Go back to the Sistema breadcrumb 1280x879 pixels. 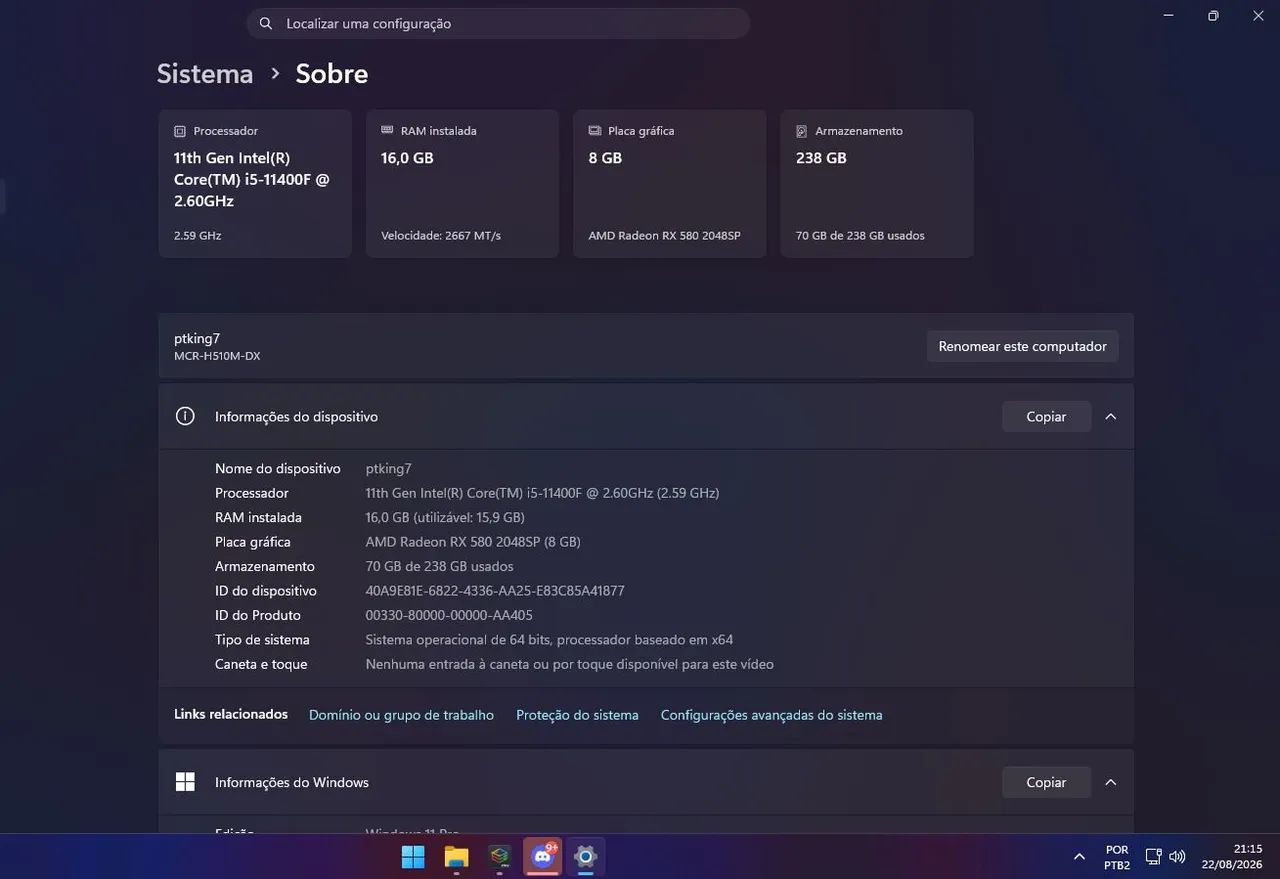pos(205,74)
